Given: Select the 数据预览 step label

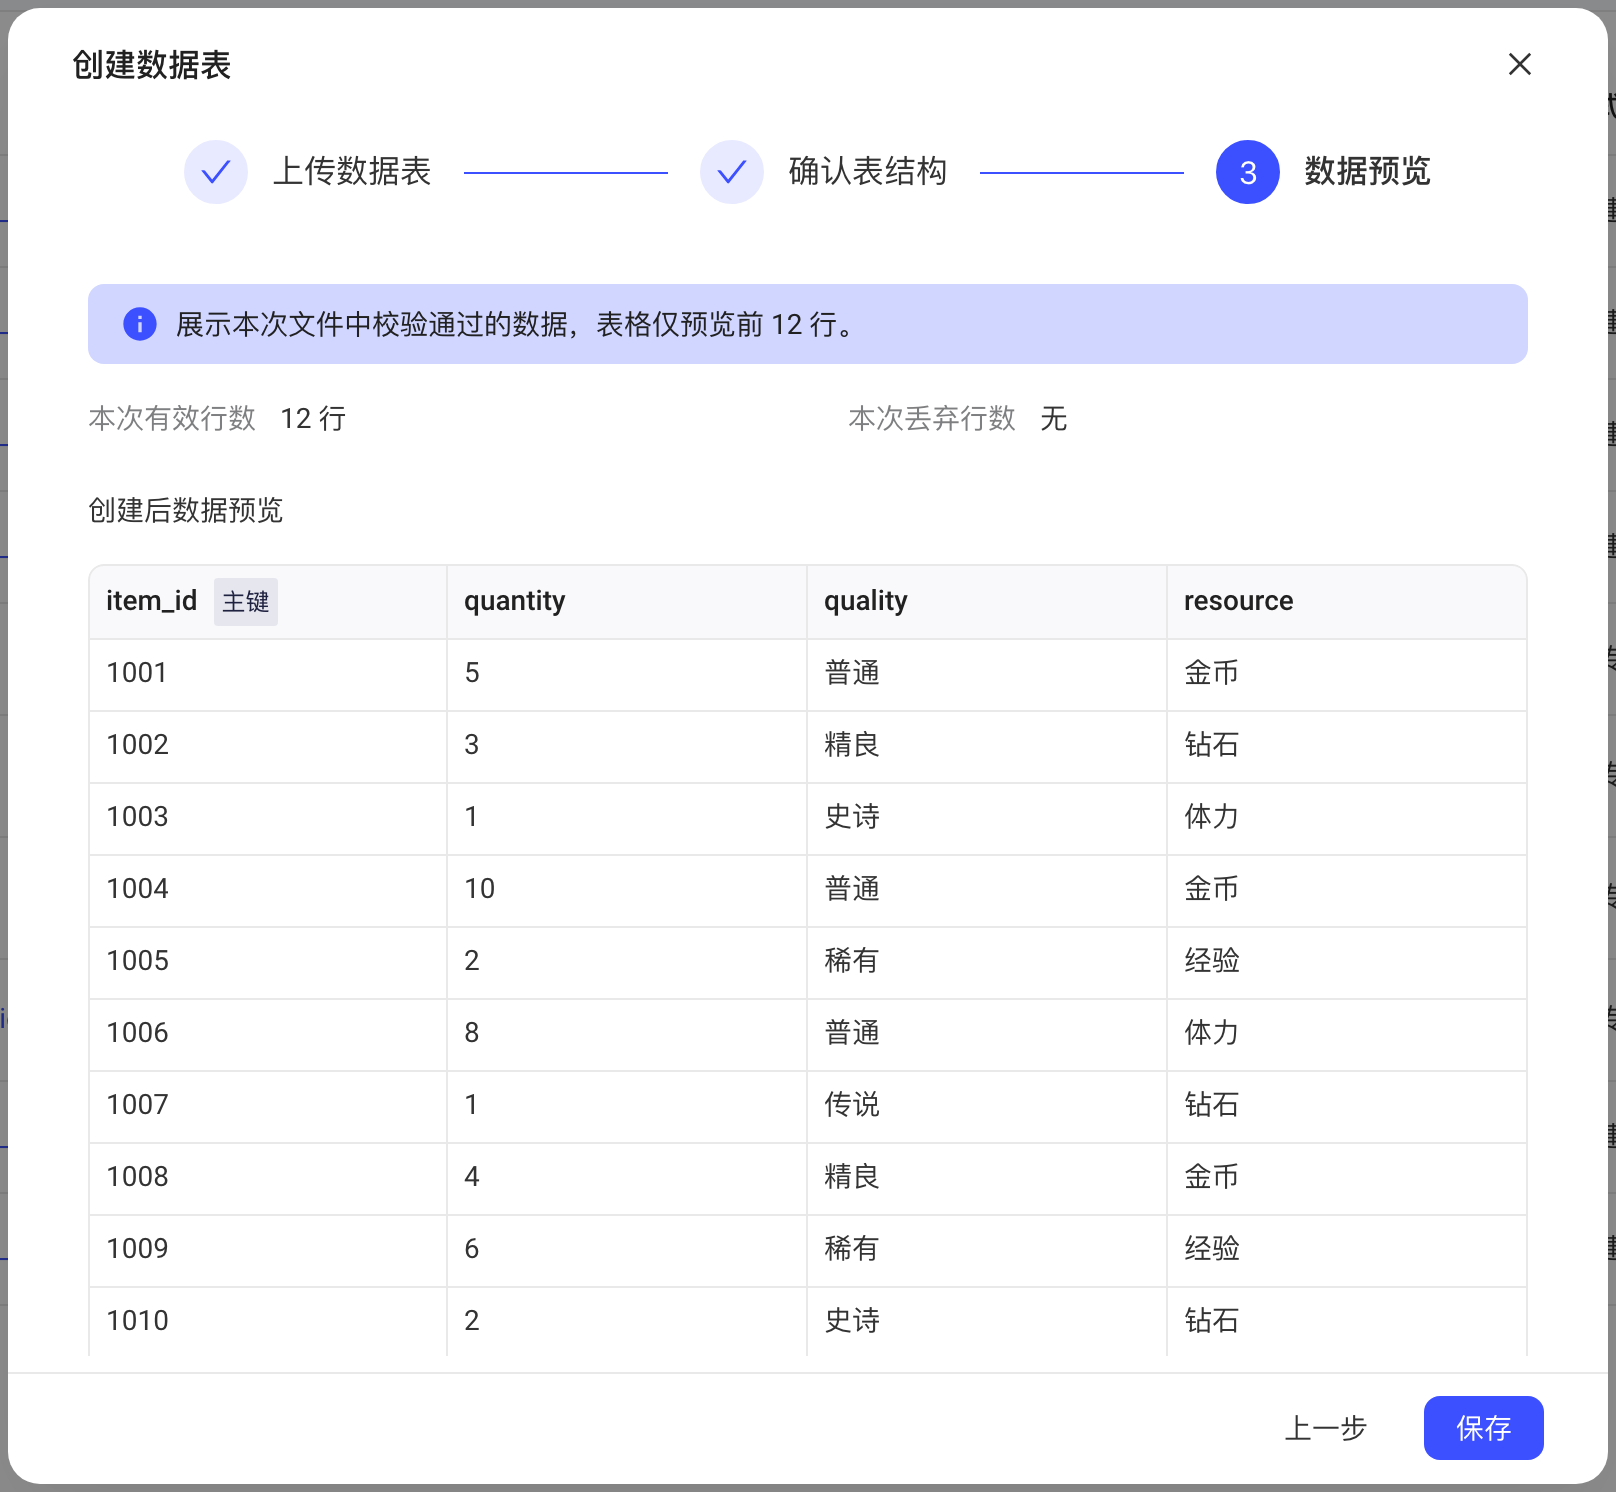Looking at the screenshot, I should click(x=1367, y=171).
